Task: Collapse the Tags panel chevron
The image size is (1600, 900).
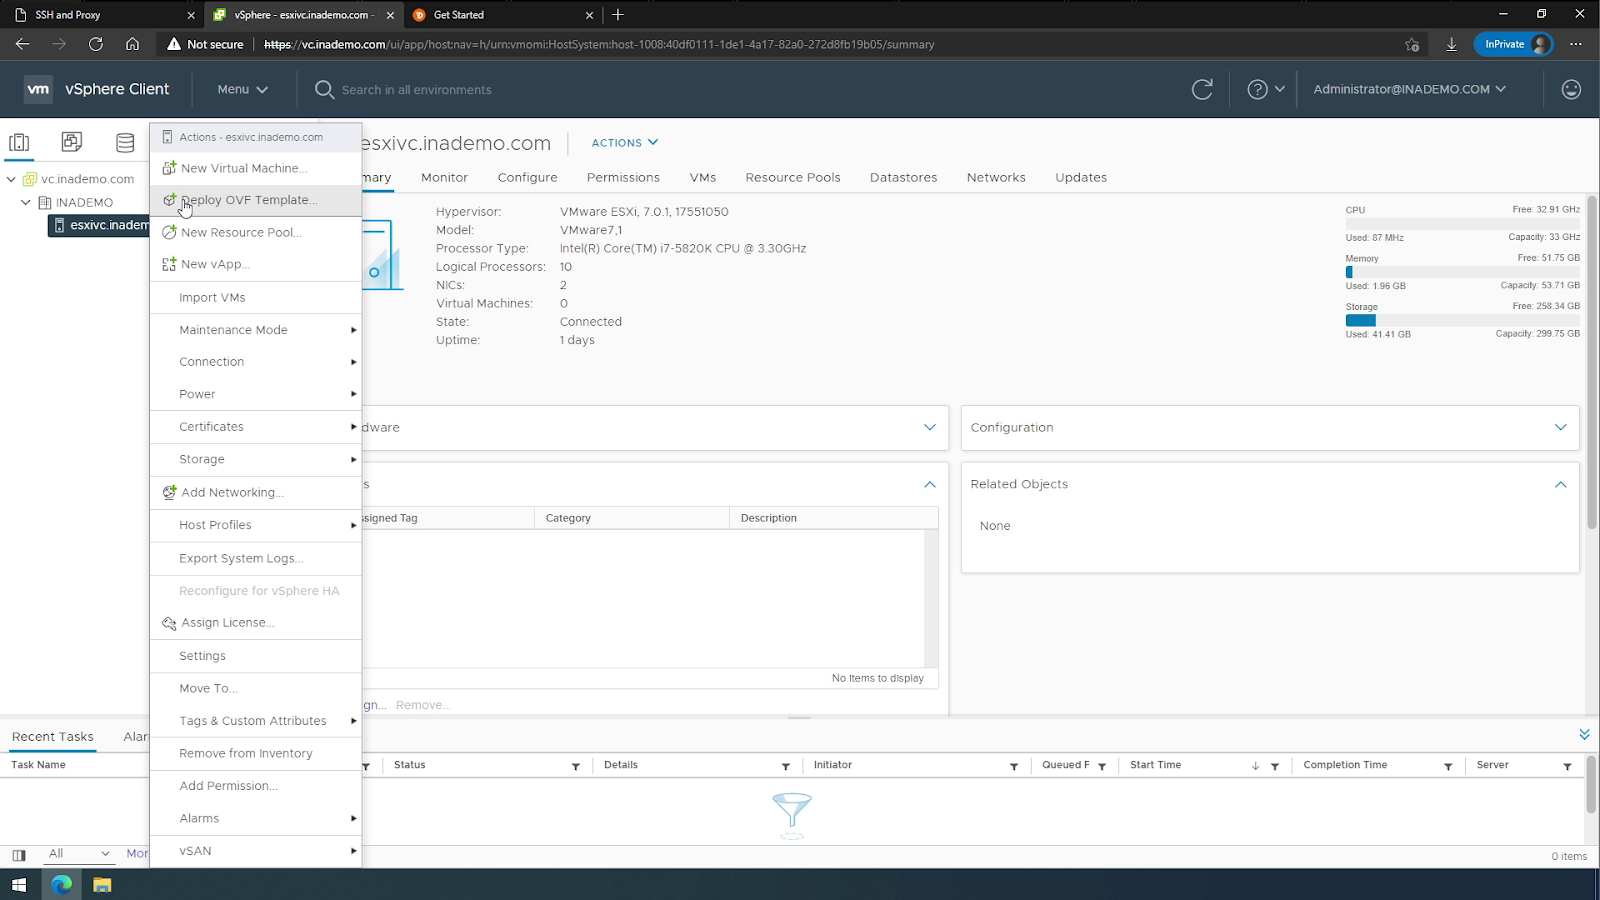Action: [x=930, y=484]
